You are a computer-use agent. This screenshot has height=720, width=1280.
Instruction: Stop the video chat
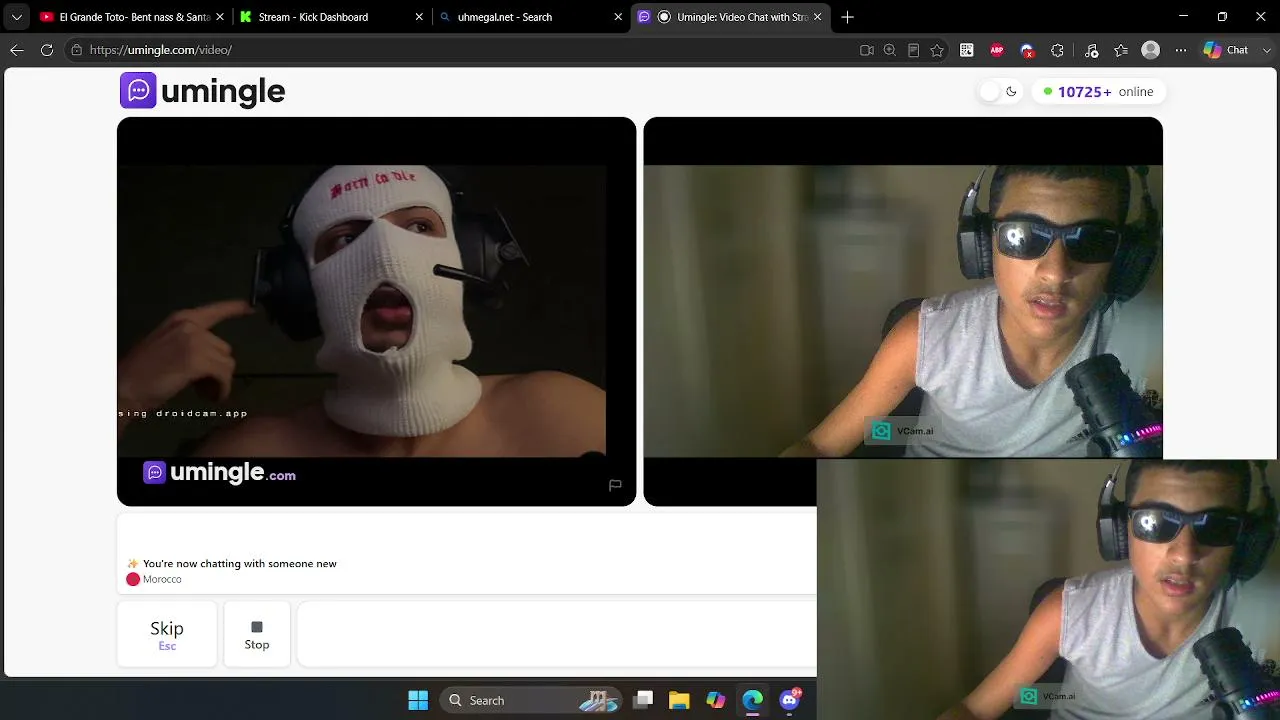257,634
